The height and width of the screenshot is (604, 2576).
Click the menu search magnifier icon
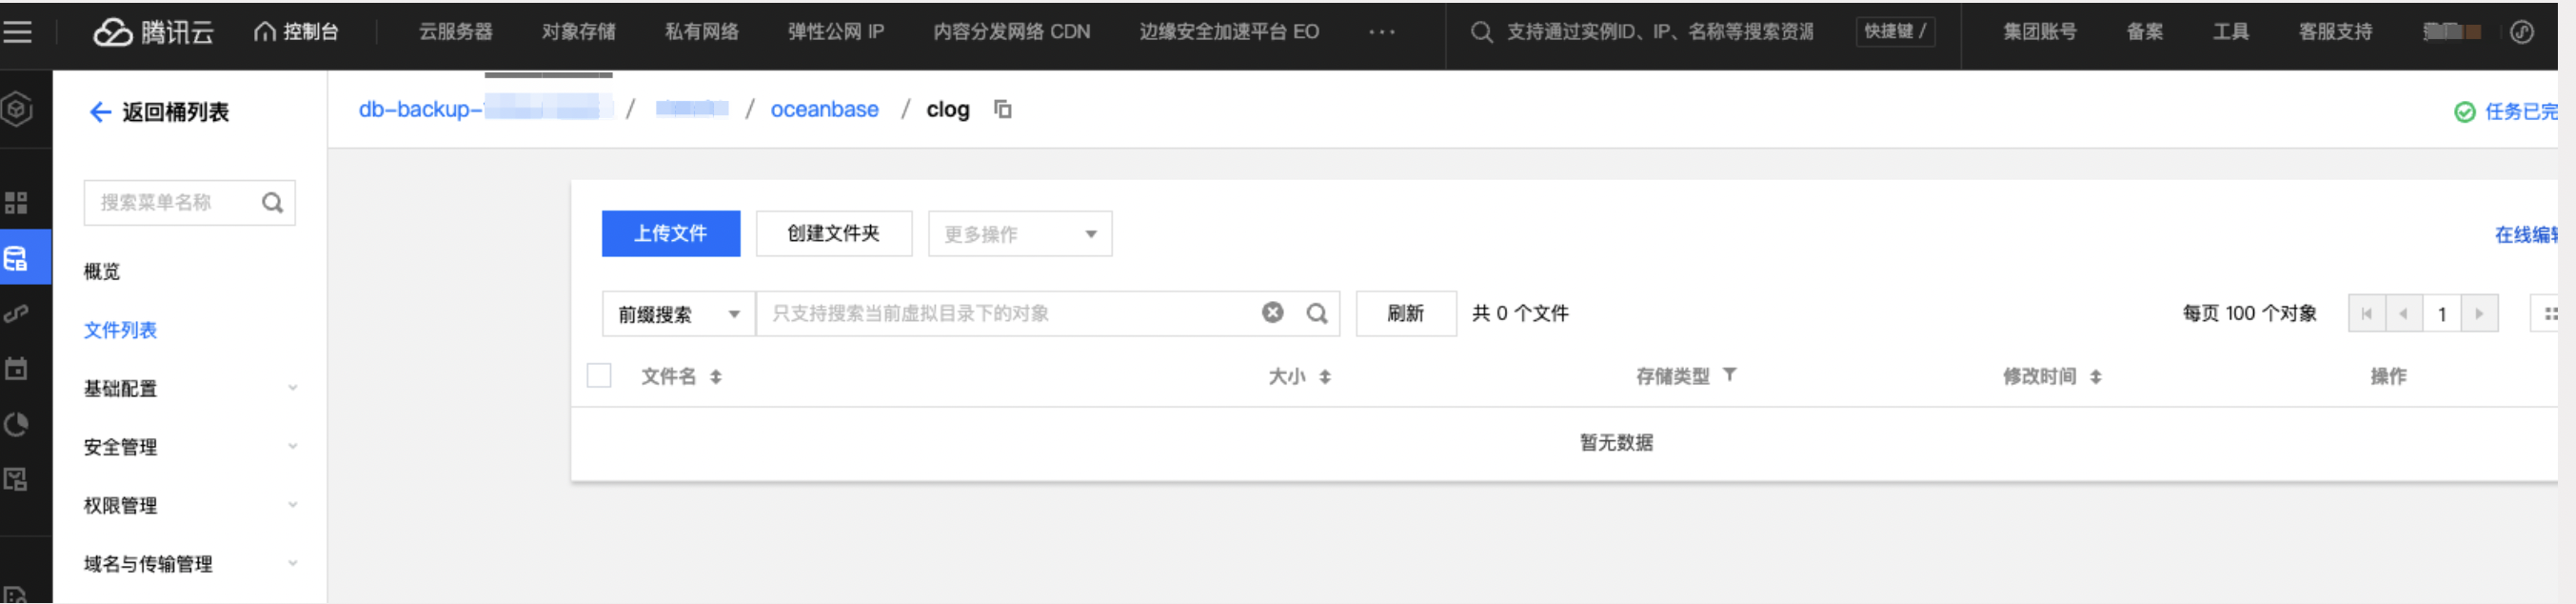coord(272,203)
